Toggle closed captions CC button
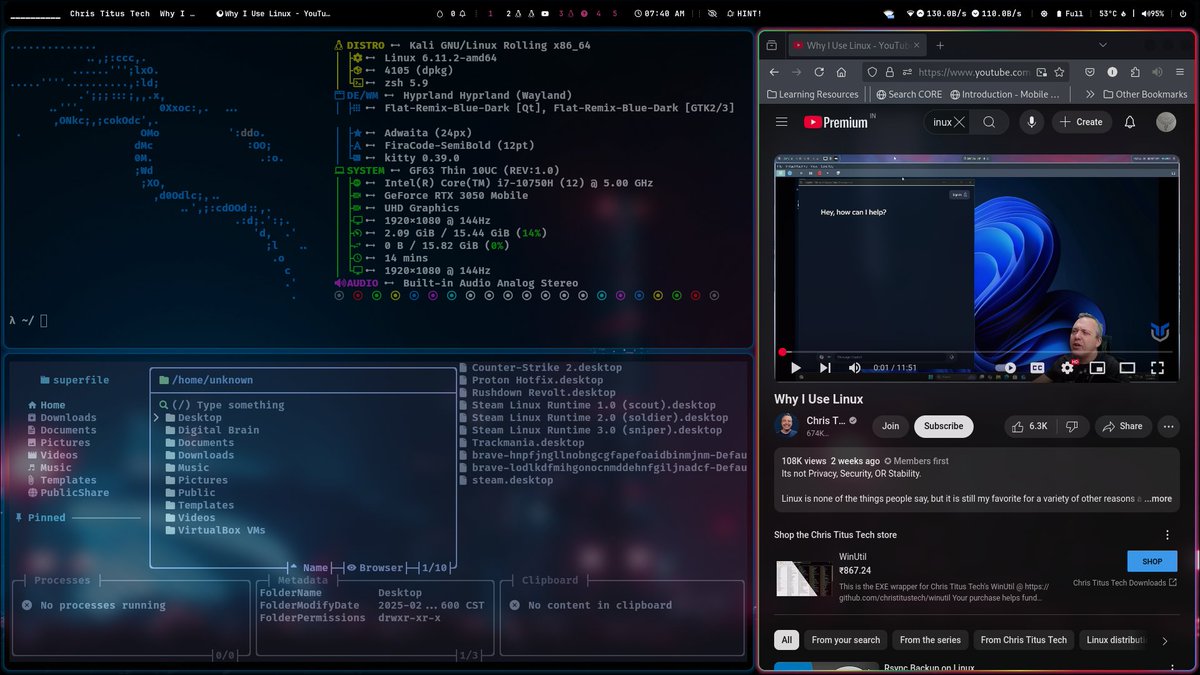 (x=1038, y=368)
